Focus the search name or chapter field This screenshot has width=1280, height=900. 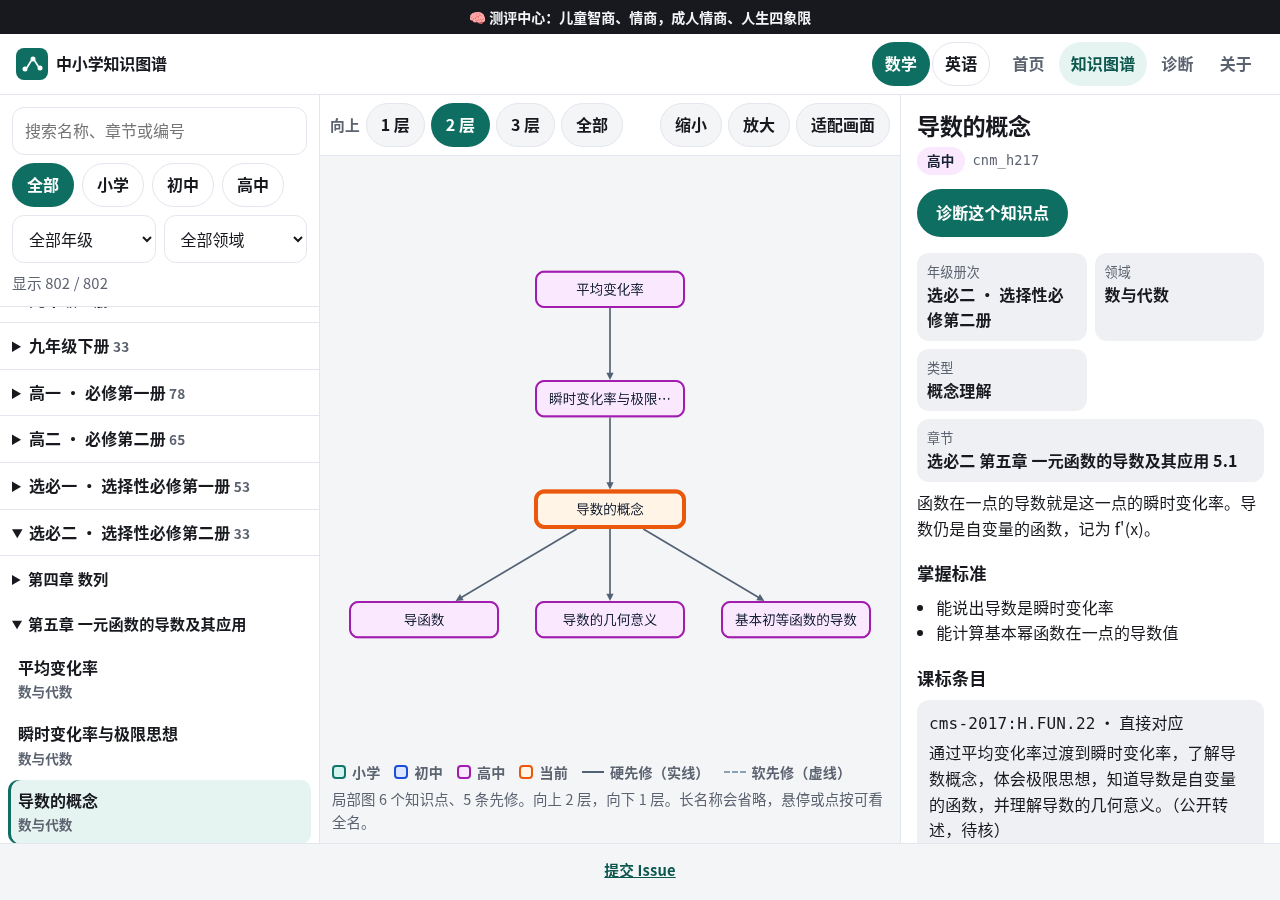click(x=159, y=131)
